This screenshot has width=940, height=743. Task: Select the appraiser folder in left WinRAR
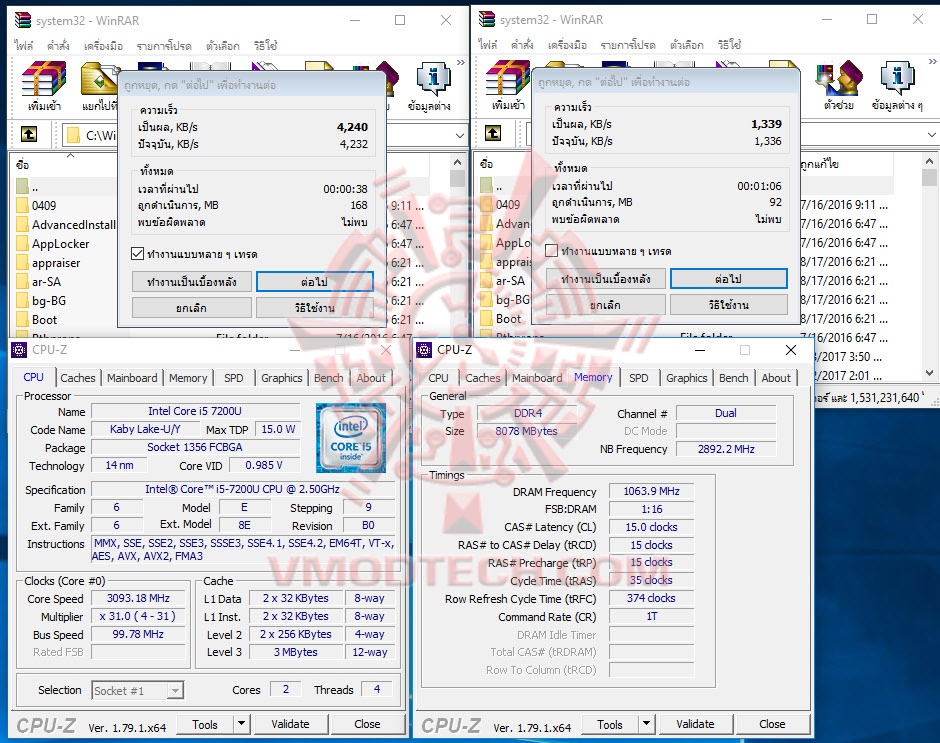[x=49, y=263]
